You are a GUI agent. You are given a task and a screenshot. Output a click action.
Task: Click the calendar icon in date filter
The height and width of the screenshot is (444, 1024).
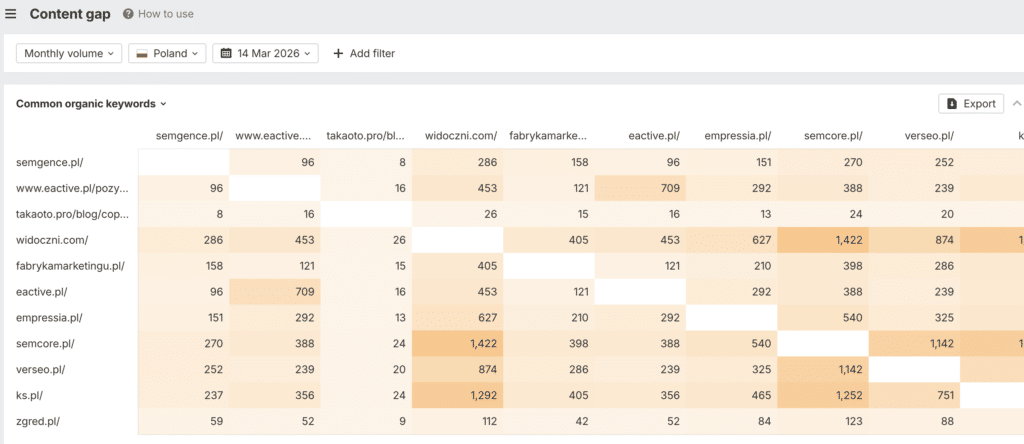coord(226,54)
